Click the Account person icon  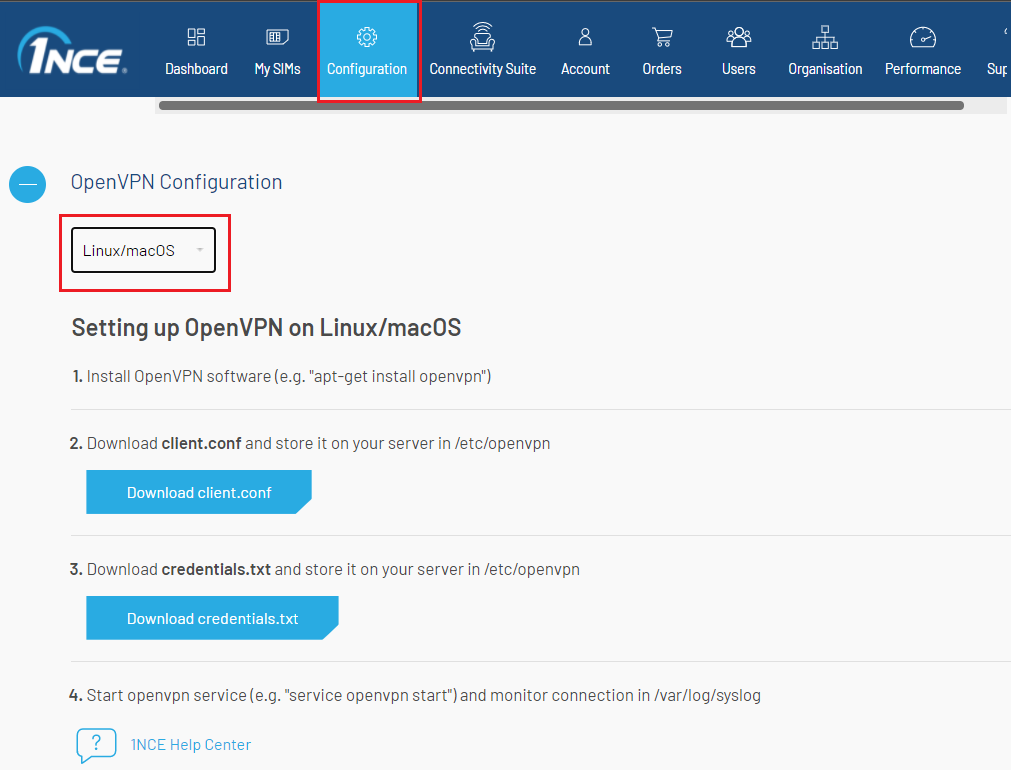(x=585, y=37)
